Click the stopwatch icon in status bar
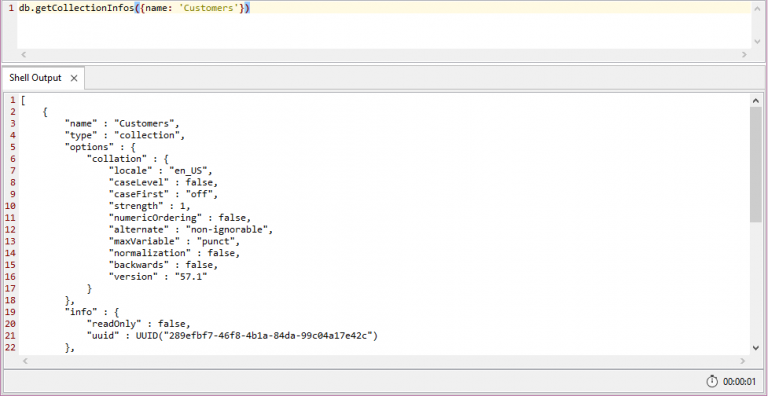The height and width of the screenshot is (396, 768). [x=712, y=381]
